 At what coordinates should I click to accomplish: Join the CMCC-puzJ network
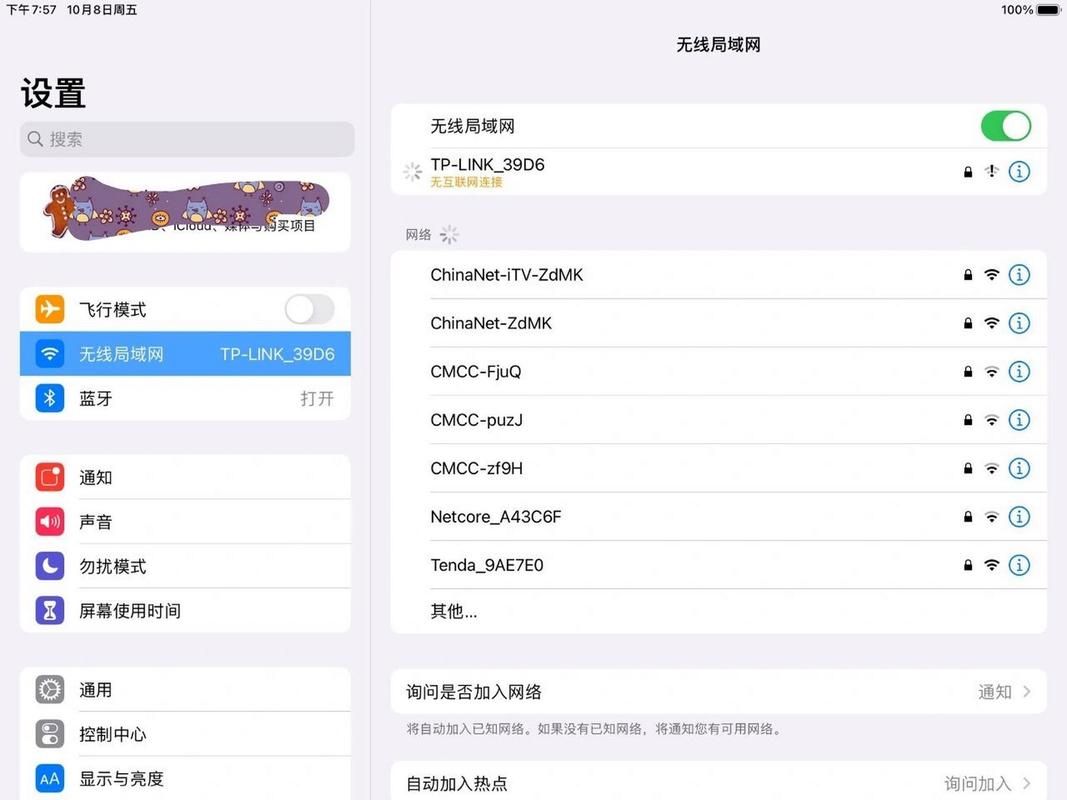pyautogui.click(x=478, y=419)
